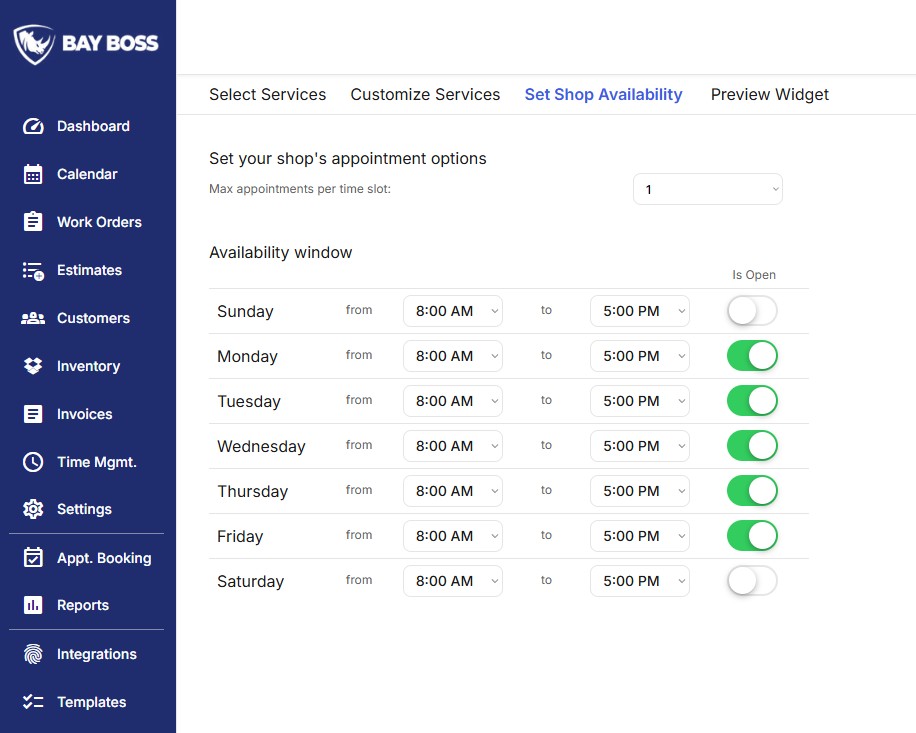The width and height of the screenshot is (916, 733).
Task: Switch to the Preview Widget tab
Action: tap(769, 94)
